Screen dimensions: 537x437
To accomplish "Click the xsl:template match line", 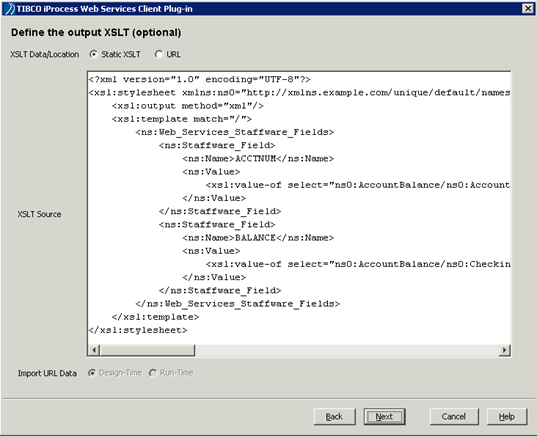I will 182,119.
